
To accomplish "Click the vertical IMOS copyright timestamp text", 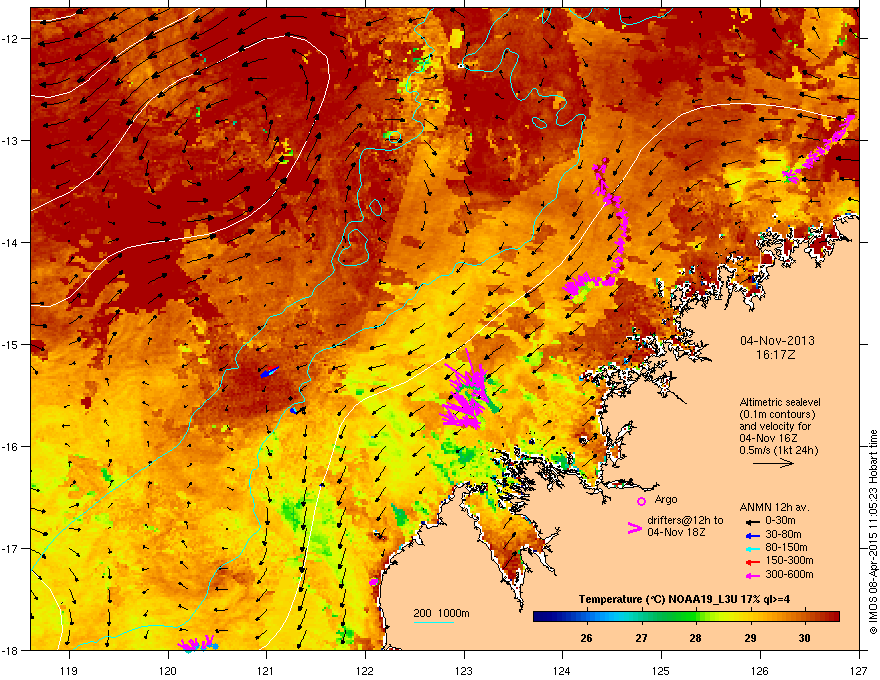I will [873, 532].
